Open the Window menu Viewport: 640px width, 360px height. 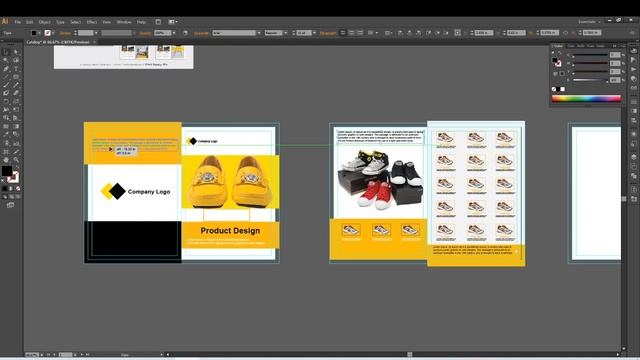tap(124, 22)
